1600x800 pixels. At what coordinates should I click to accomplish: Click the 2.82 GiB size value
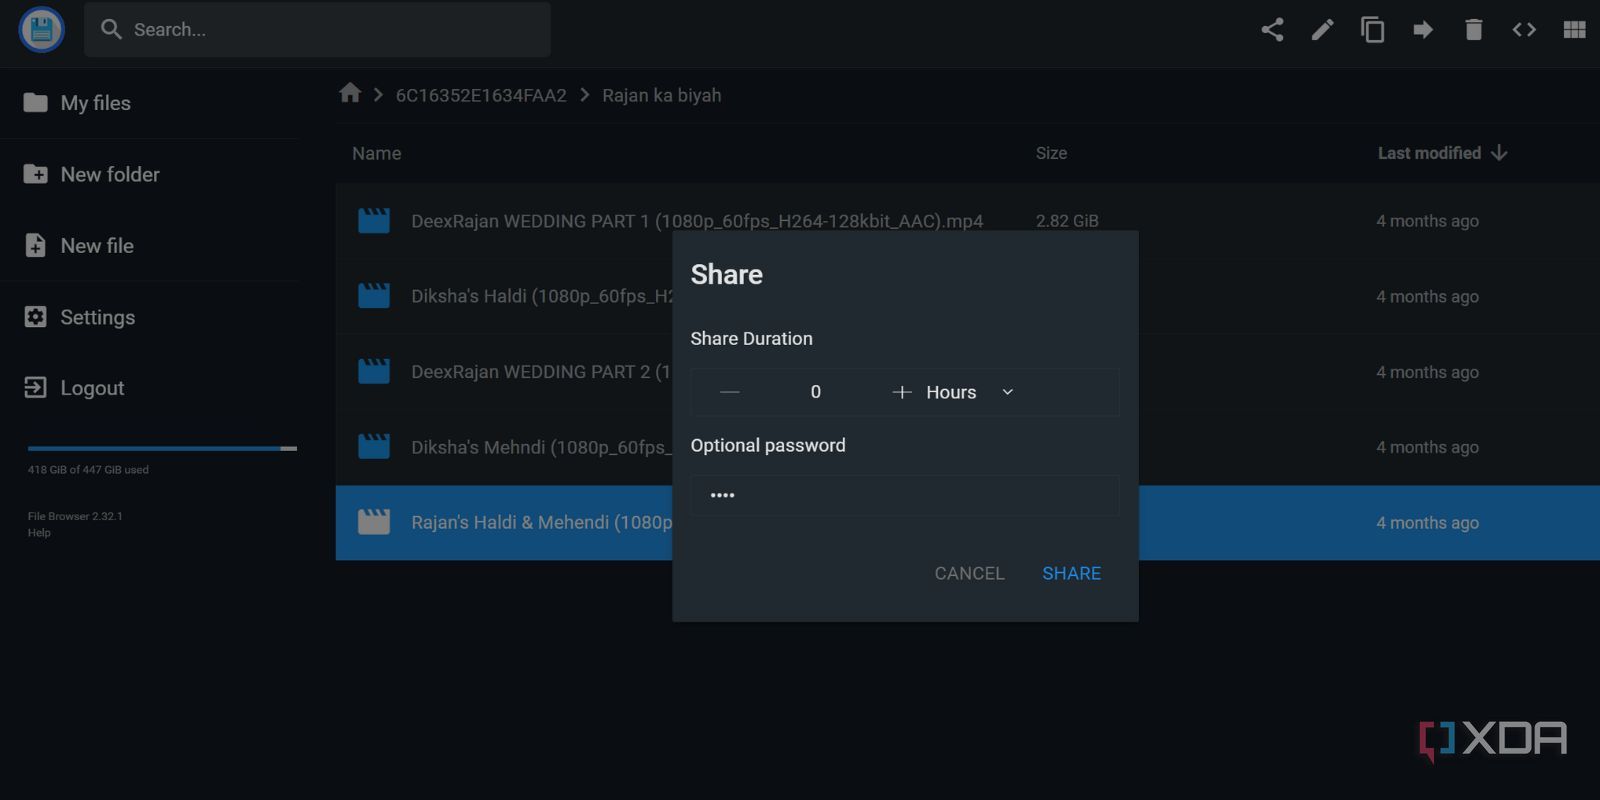coord(1067,221)
